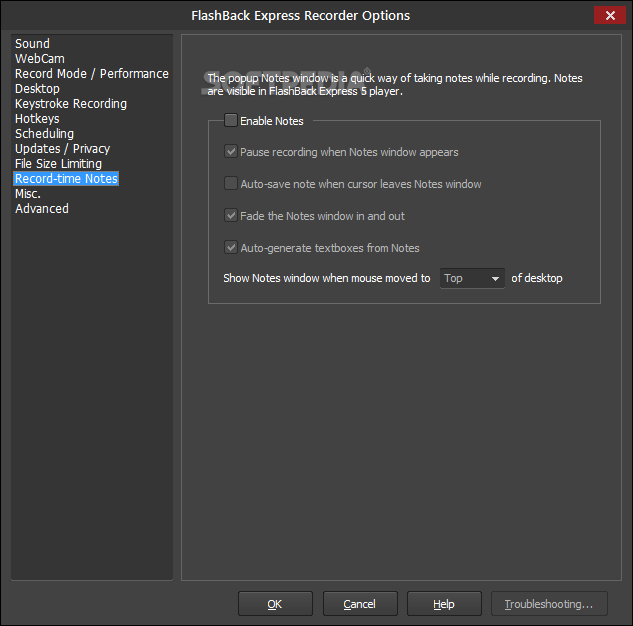Click the Cancel button

click(360, 604)
